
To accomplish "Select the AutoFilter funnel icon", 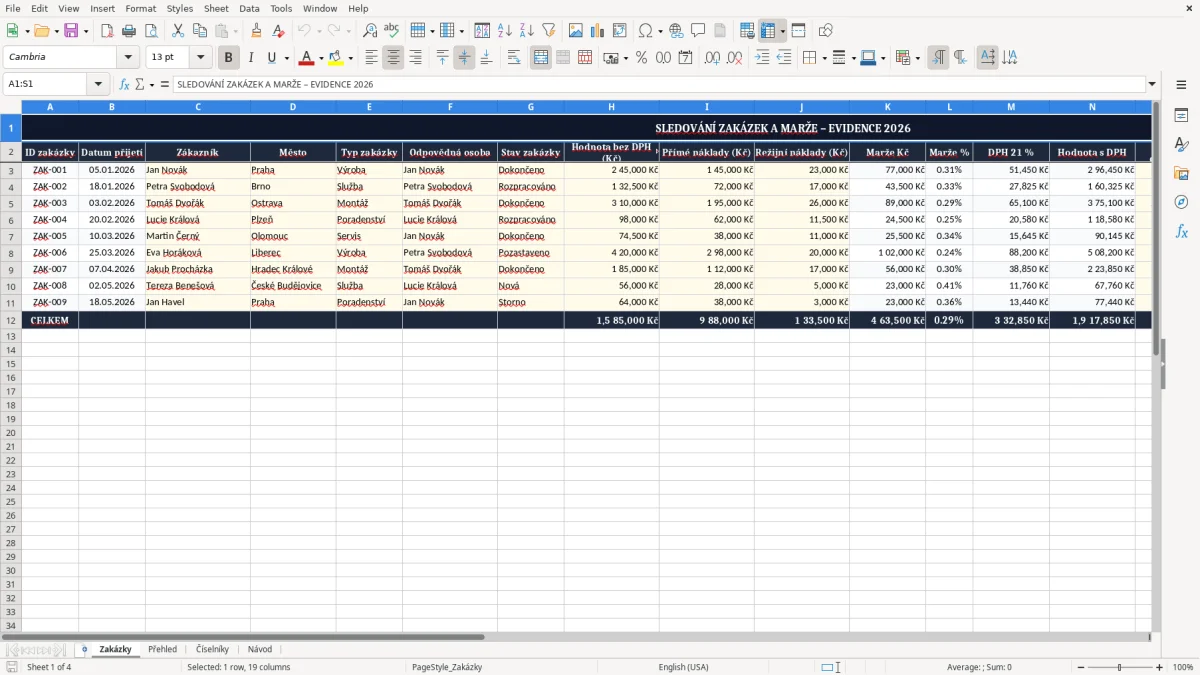I will click(548, 31).
